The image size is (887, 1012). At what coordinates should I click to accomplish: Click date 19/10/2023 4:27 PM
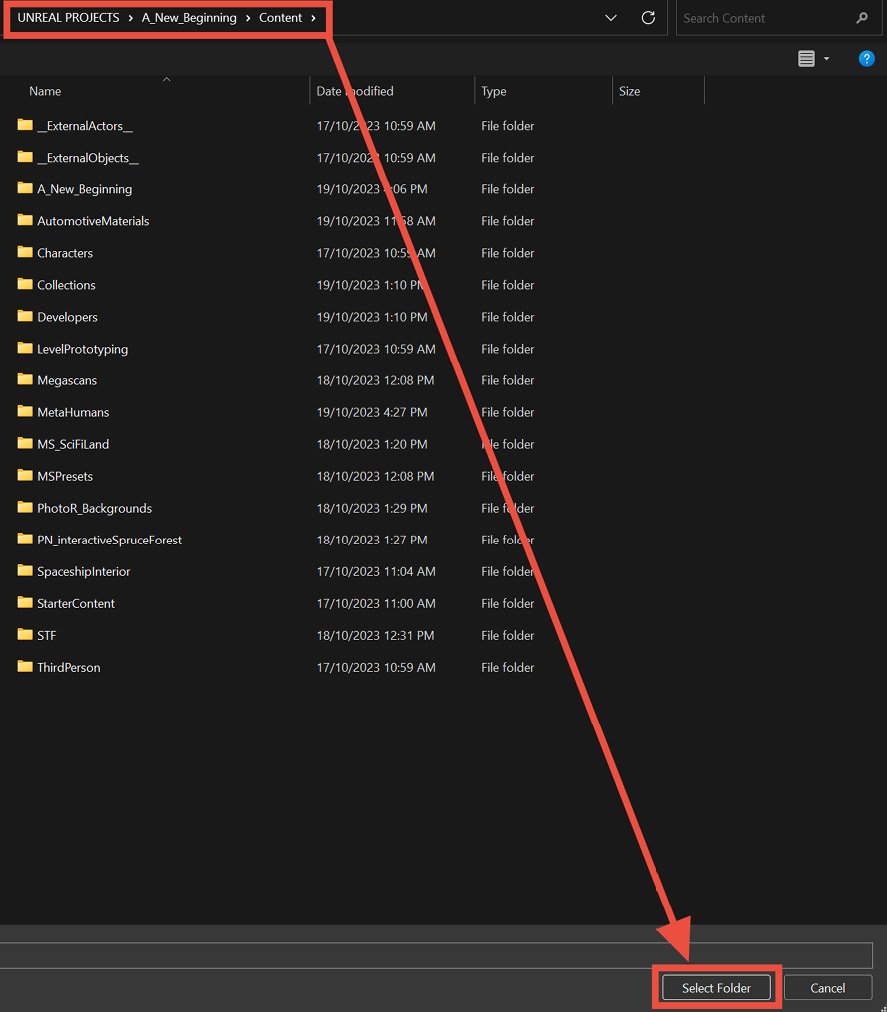point(372,412)
